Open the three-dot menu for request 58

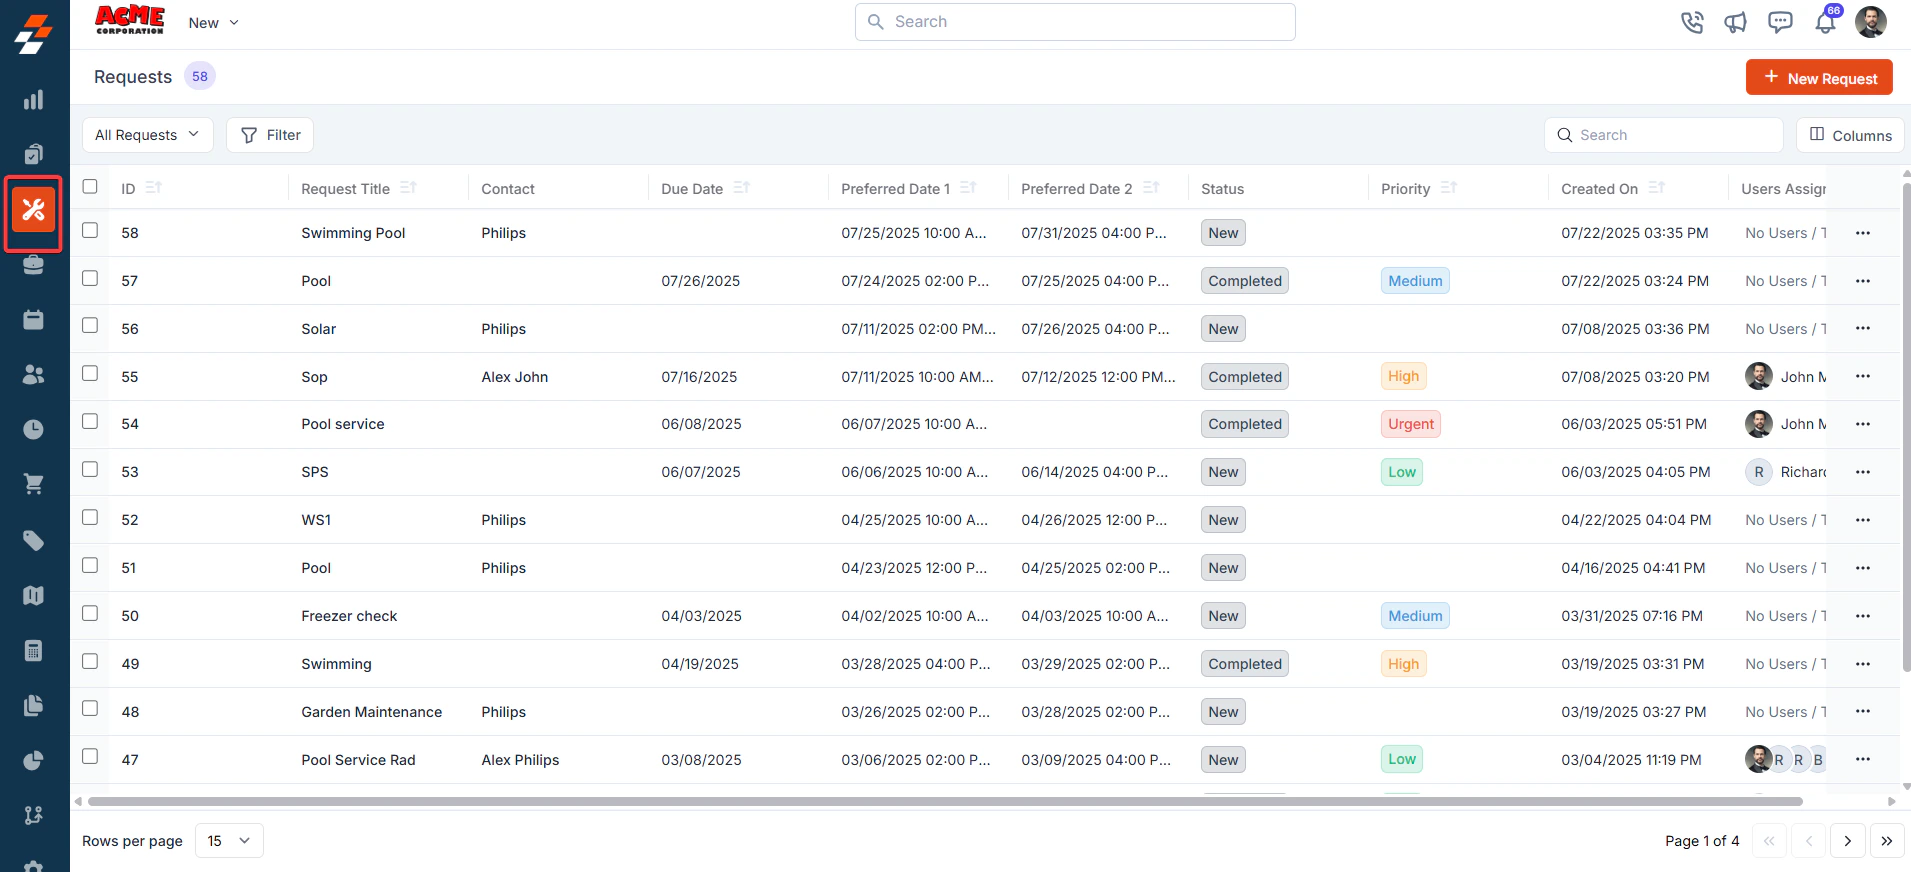tap(1862, 233)
